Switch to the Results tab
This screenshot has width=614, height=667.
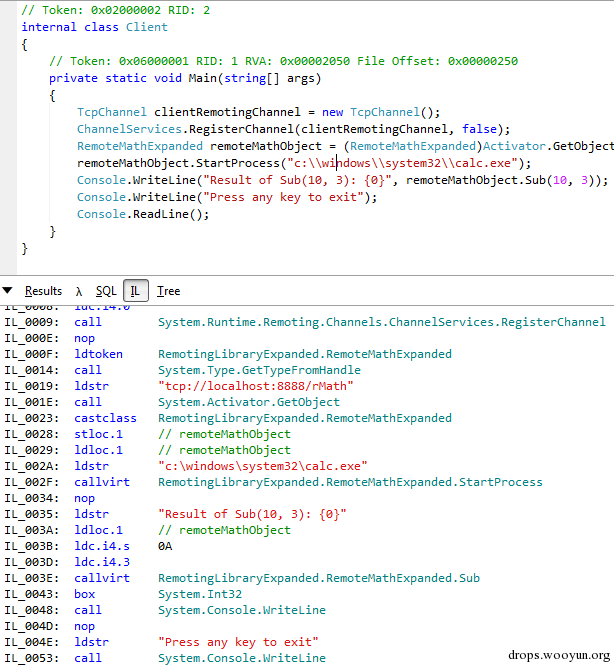[43, 291]
